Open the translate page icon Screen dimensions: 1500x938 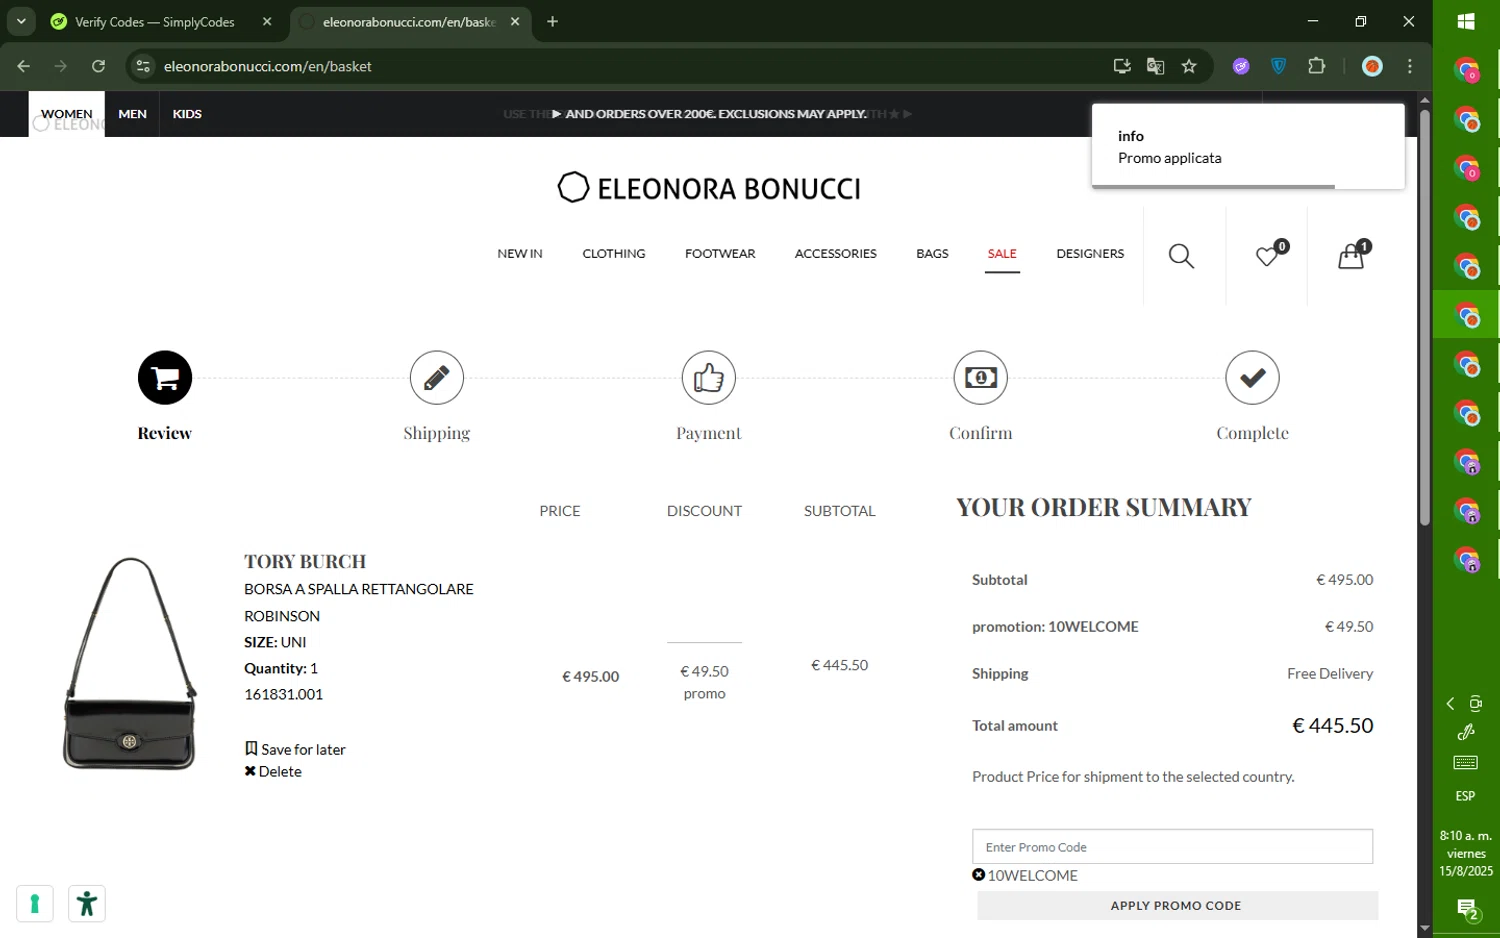click(x=1155, y=66)
